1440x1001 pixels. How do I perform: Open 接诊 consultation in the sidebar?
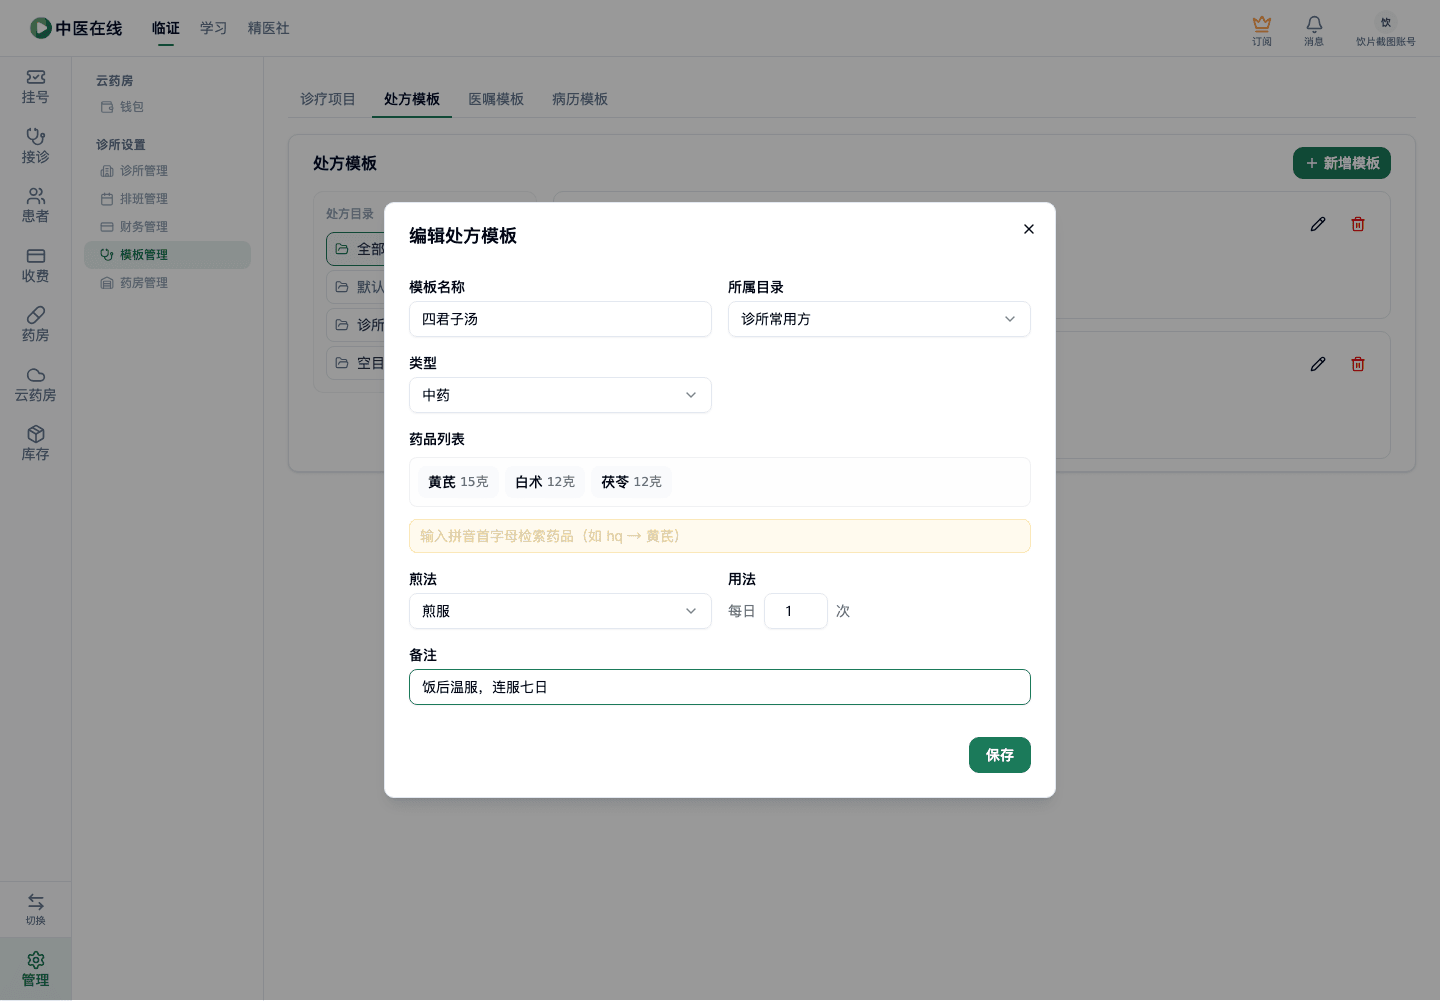(x=35, y=146)
